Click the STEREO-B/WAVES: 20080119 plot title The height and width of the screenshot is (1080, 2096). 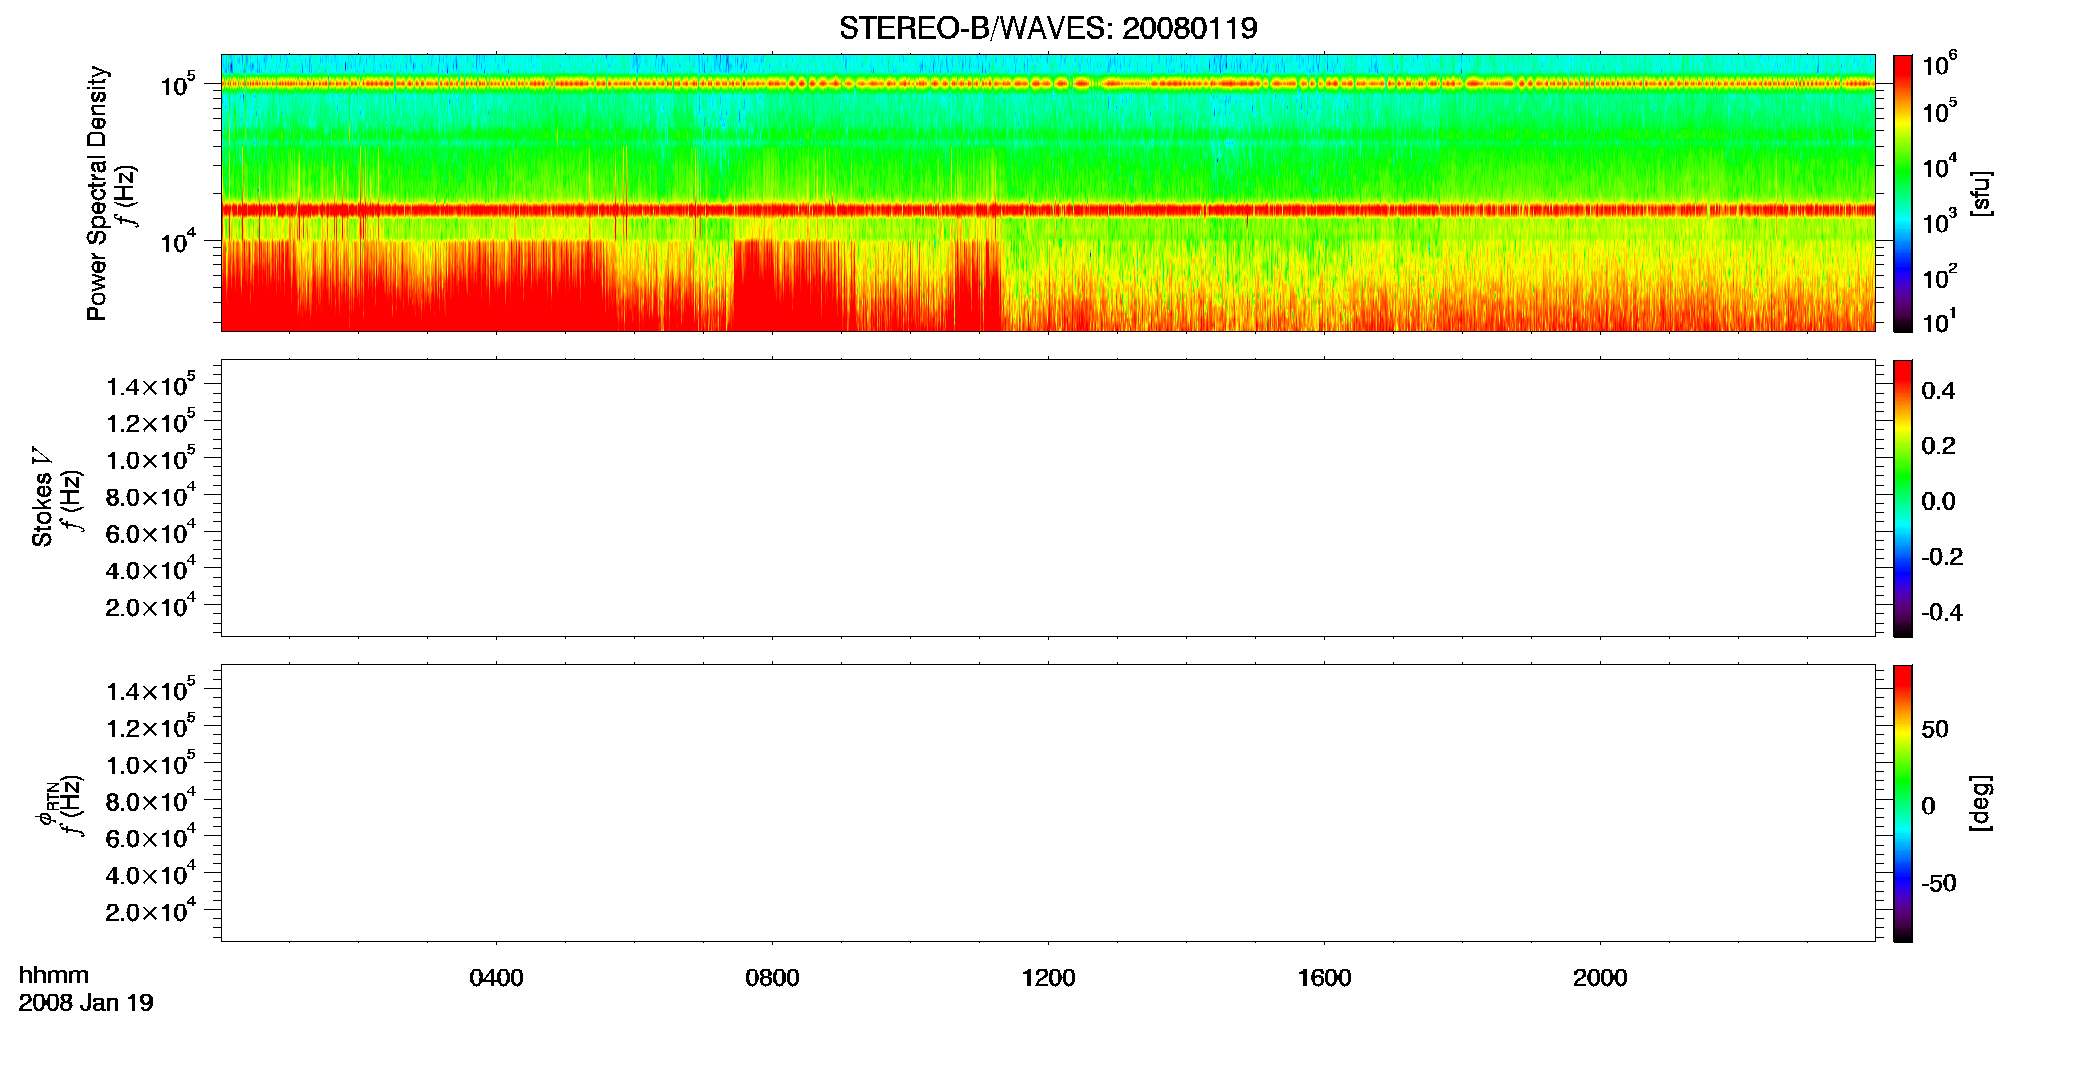pyautogui.click(x=1048, y=28)
